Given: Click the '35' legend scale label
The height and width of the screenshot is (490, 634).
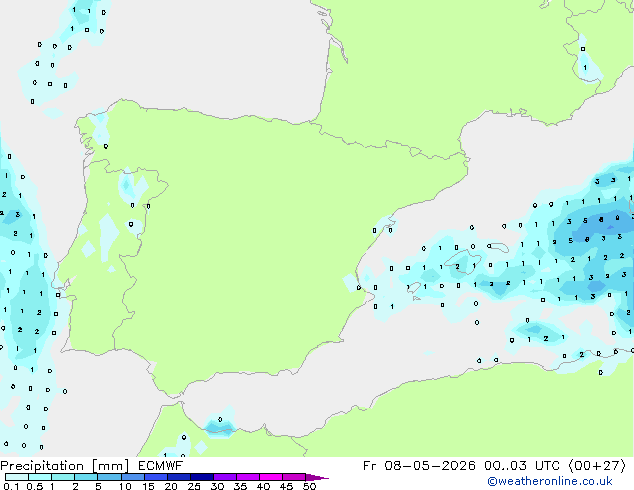Looking at the screenshot, I should tap(240, 486).
